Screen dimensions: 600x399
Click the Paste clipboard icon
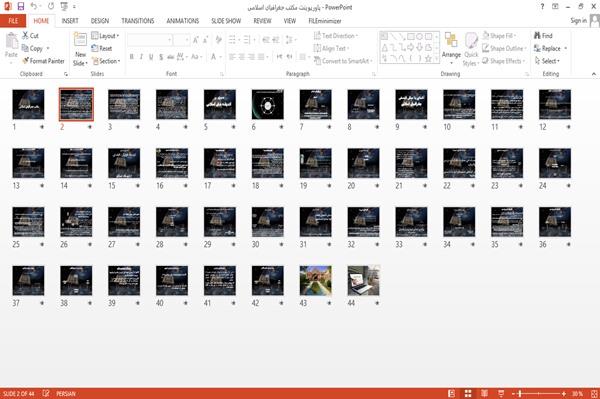pos(11,40)
